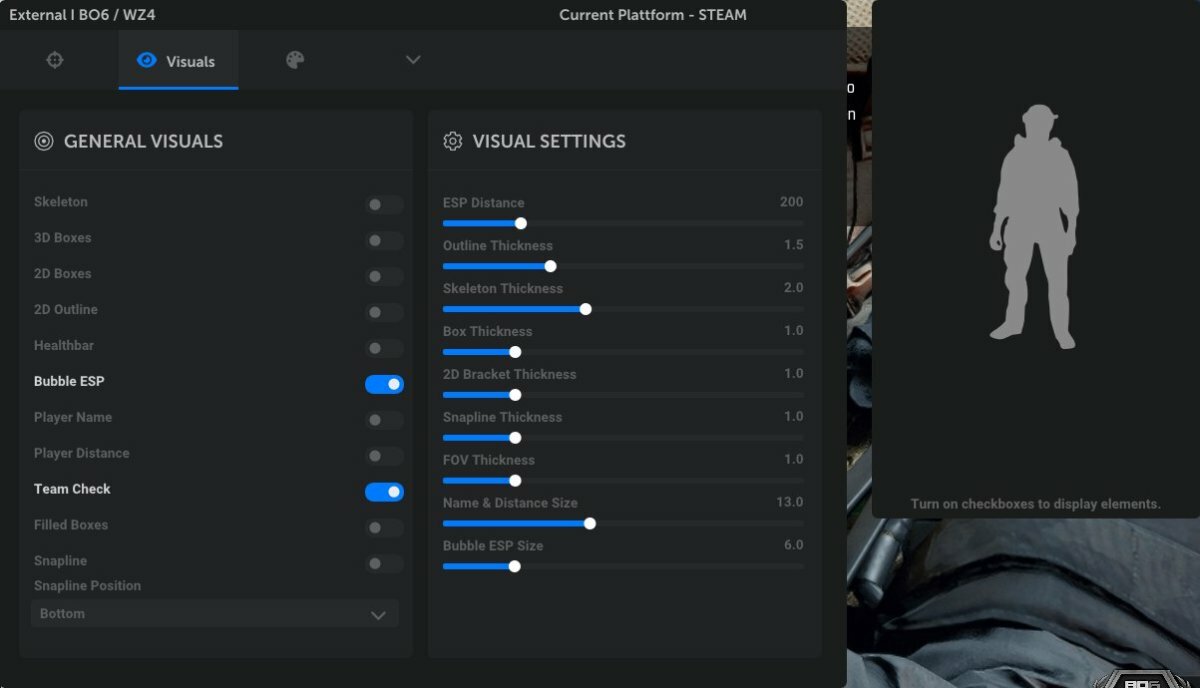Image resolution: width=1200 pixels, height=688 pixels.
Task: Enable the Filled Boxes toggle
Action: [x=384, y=528]
